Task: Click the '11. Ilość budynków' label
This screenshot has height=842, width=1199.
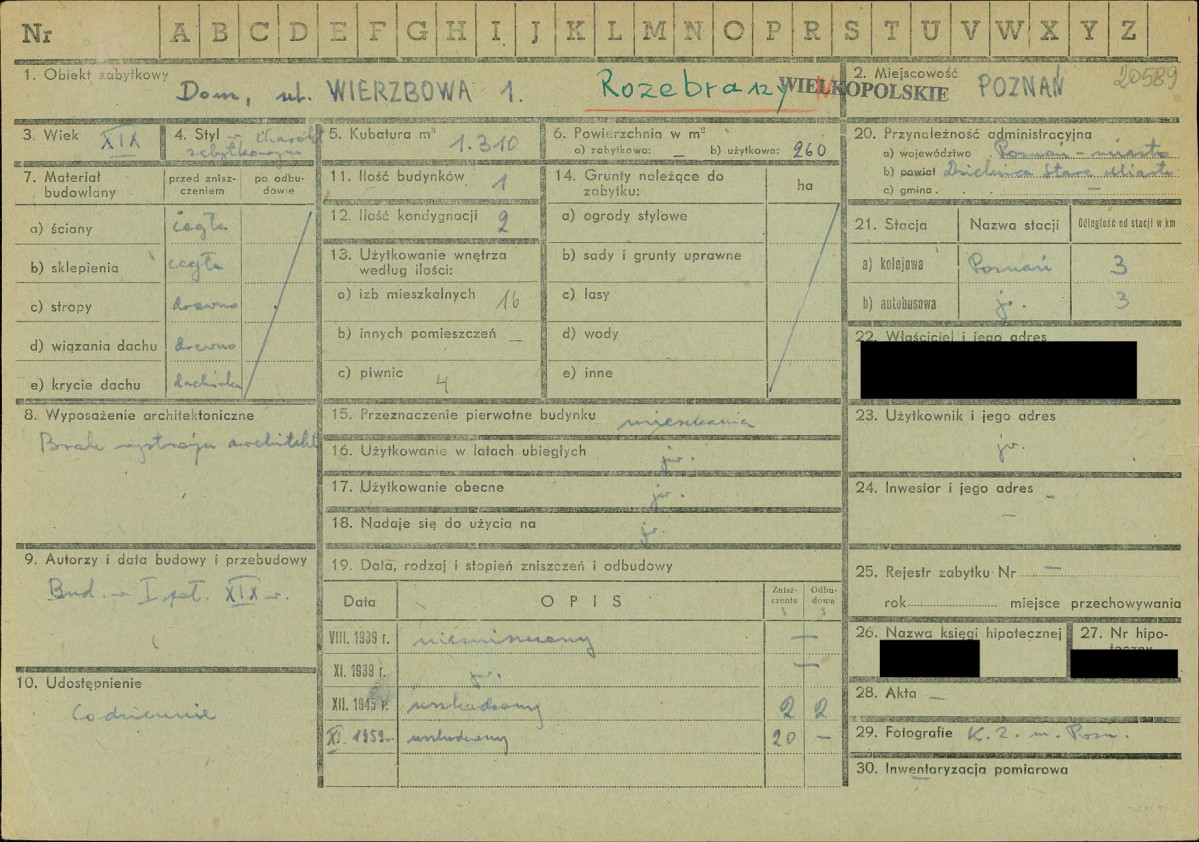Action: (398, 176)
